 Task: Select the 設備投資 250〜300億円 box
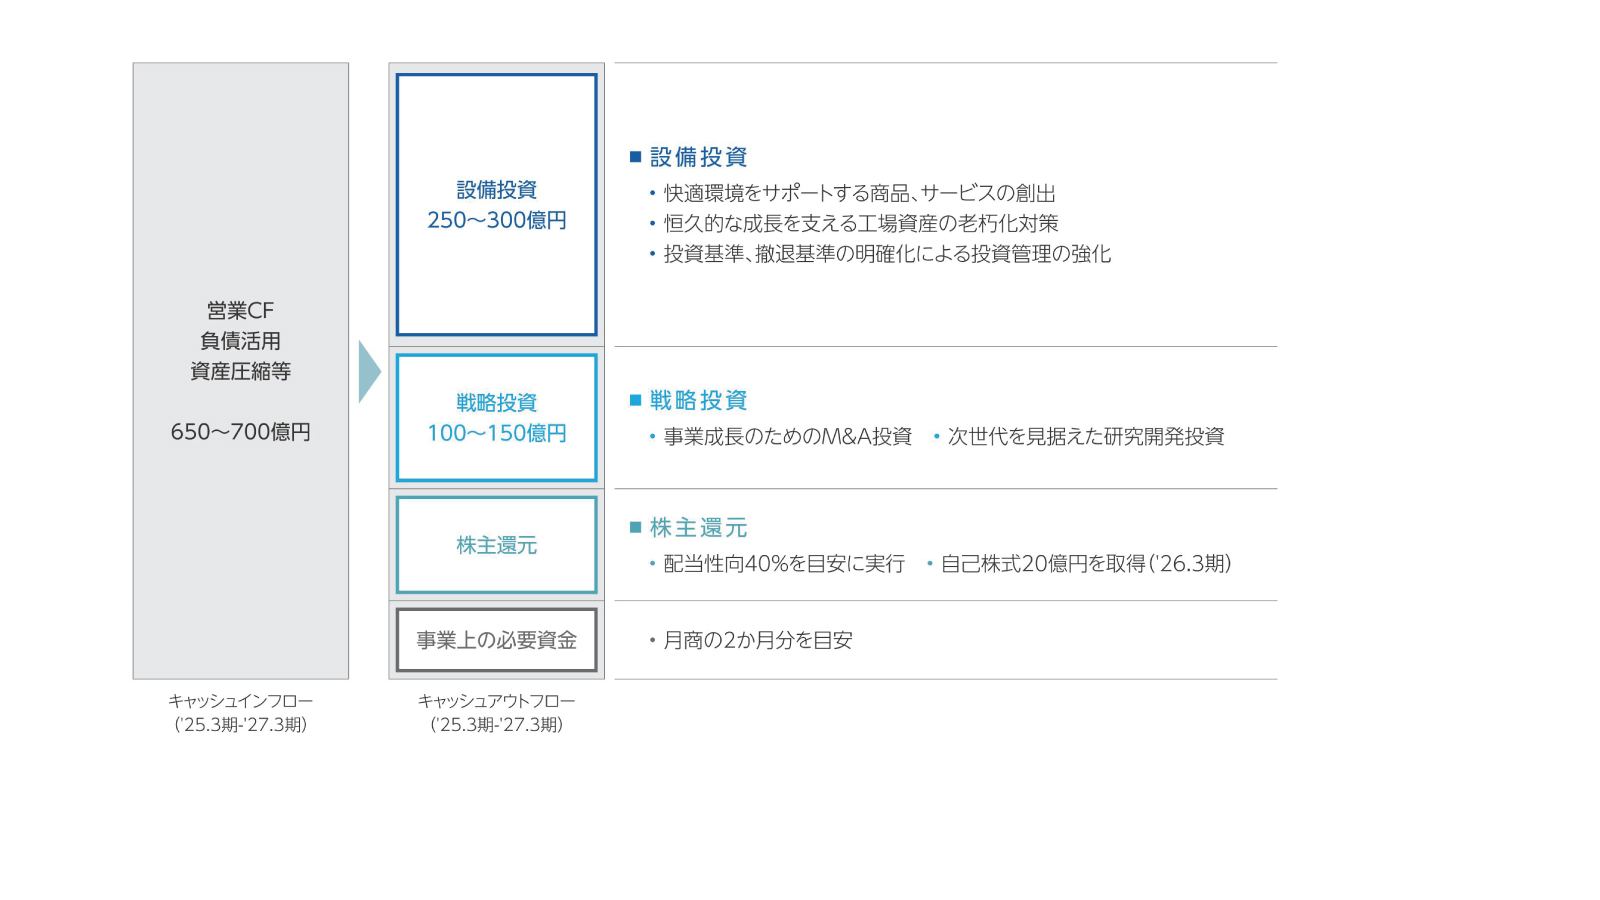click(496, 205)
